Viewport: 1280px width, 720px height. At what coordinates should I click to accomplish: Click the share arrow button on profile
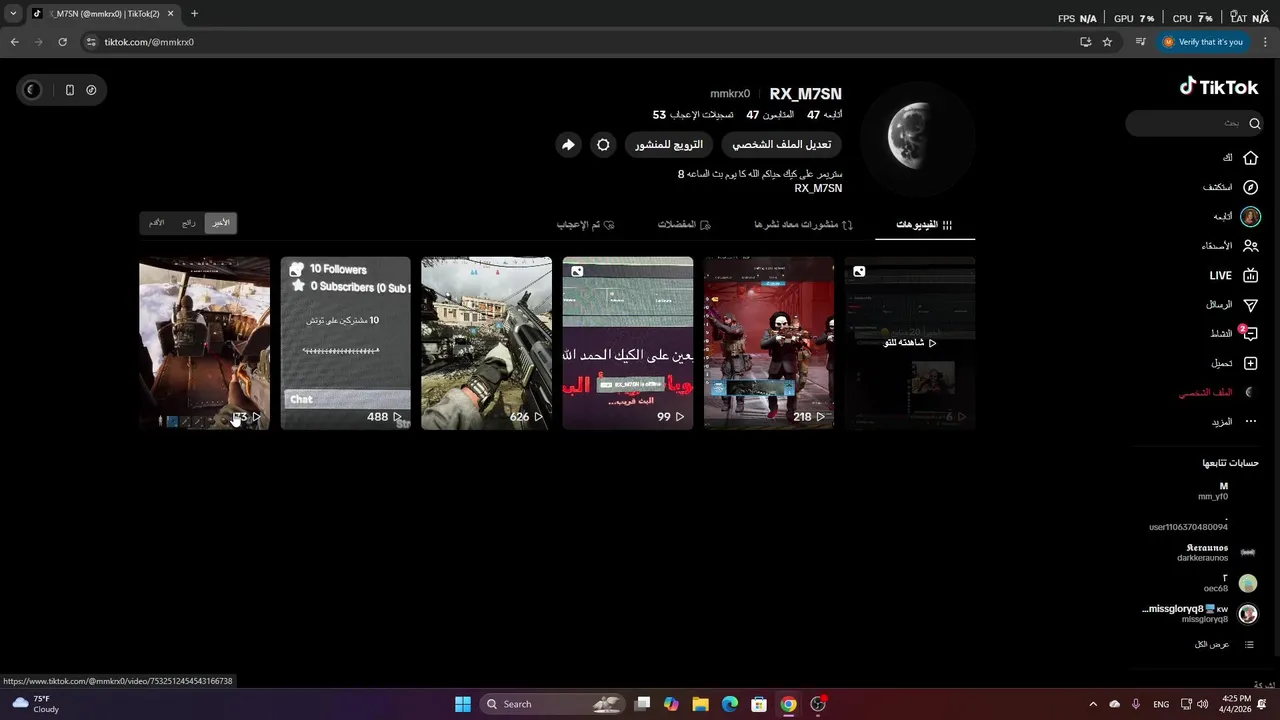[568, 145]
